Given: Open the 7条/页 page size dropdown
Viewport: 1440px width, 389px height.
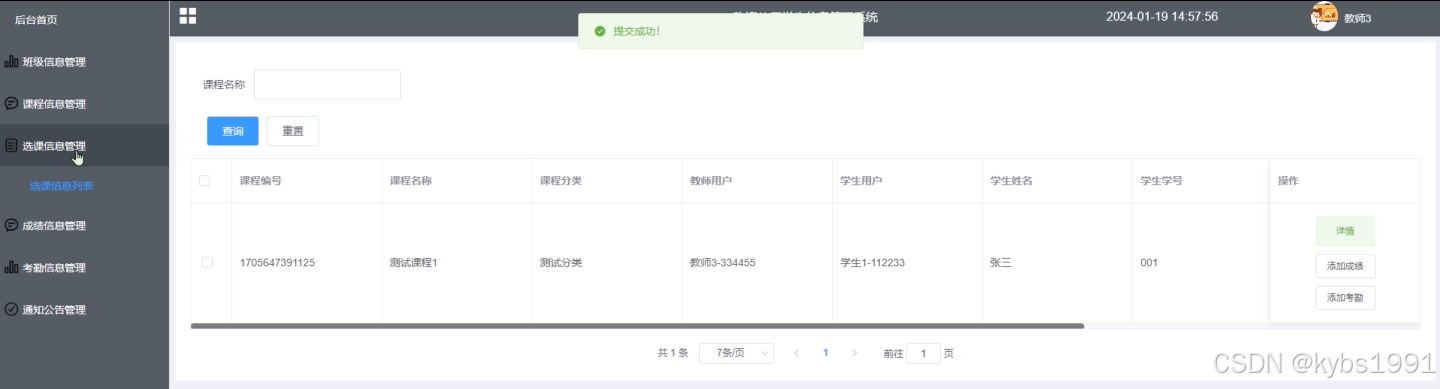Looking at the screenshot, I should coord(737,353).
